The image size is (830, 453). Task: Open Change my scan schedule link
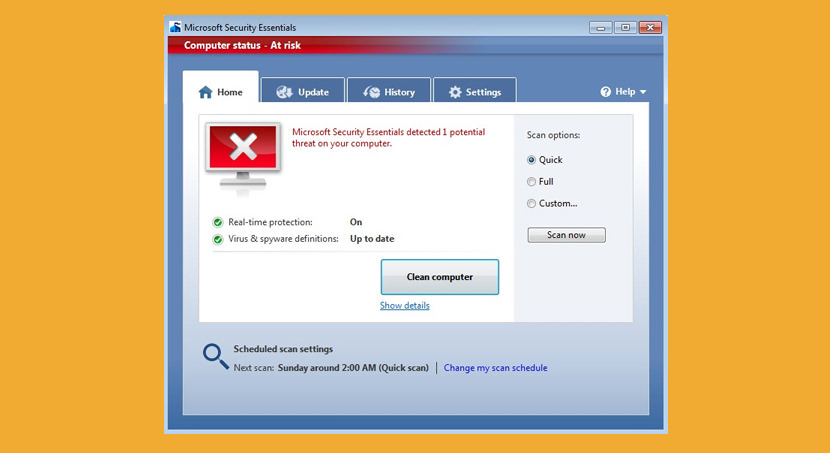pyautogui.click(x=495, y=368)
